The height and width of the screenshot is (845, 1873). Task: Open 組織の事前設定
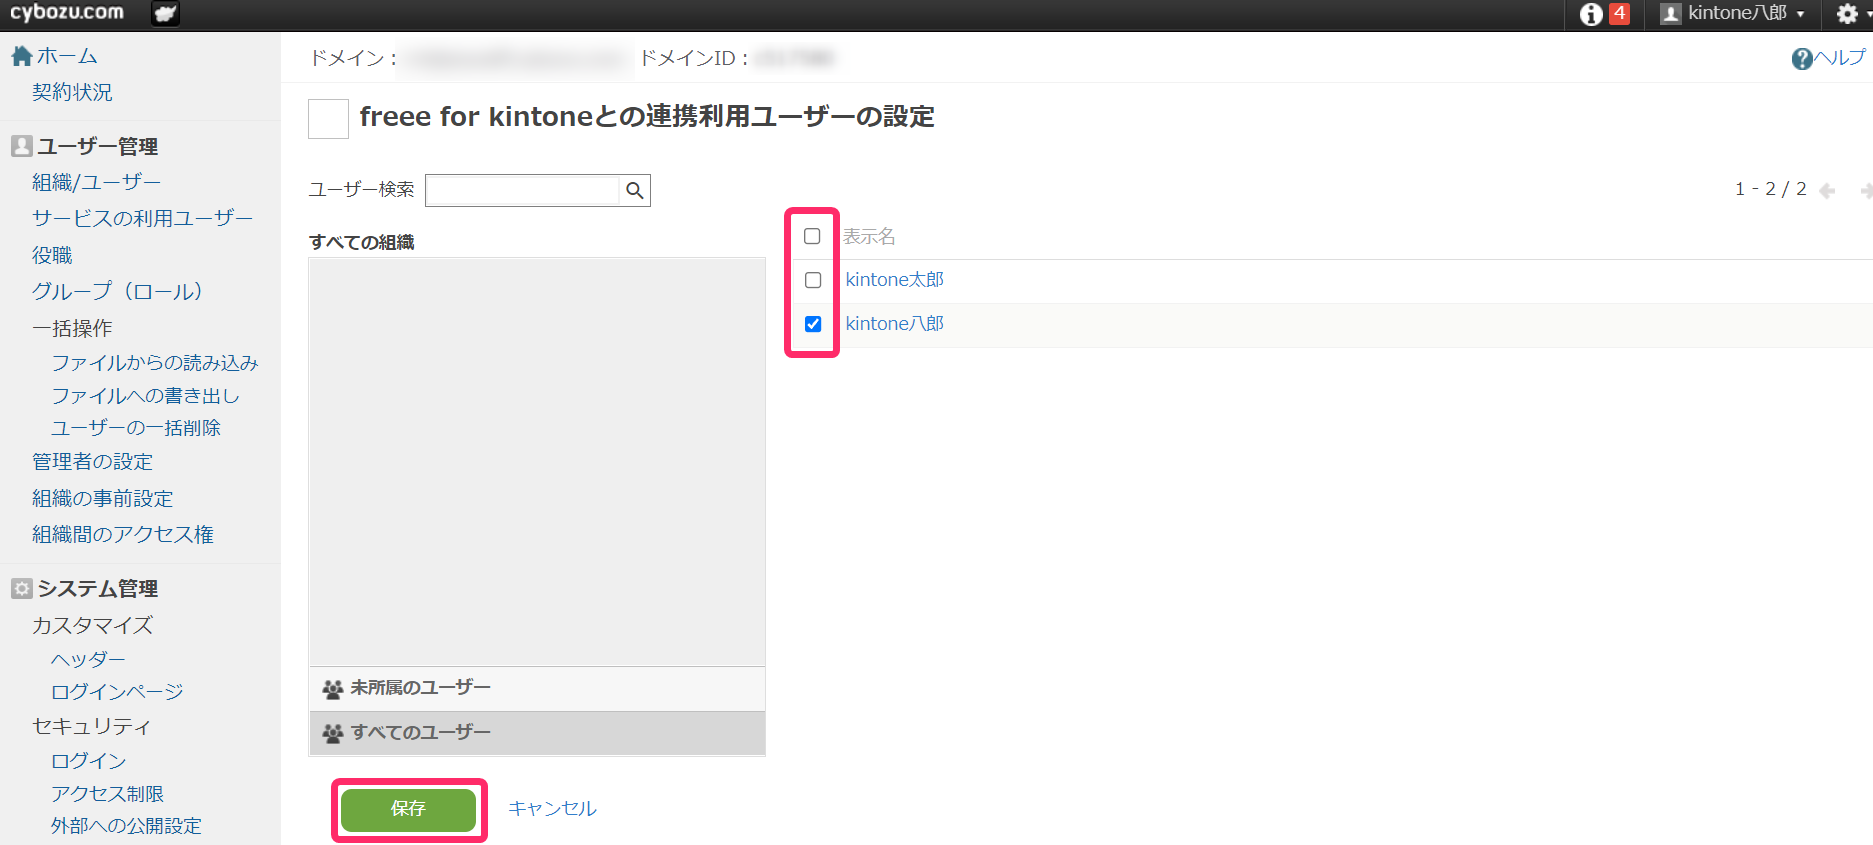(x=102, y=498)
